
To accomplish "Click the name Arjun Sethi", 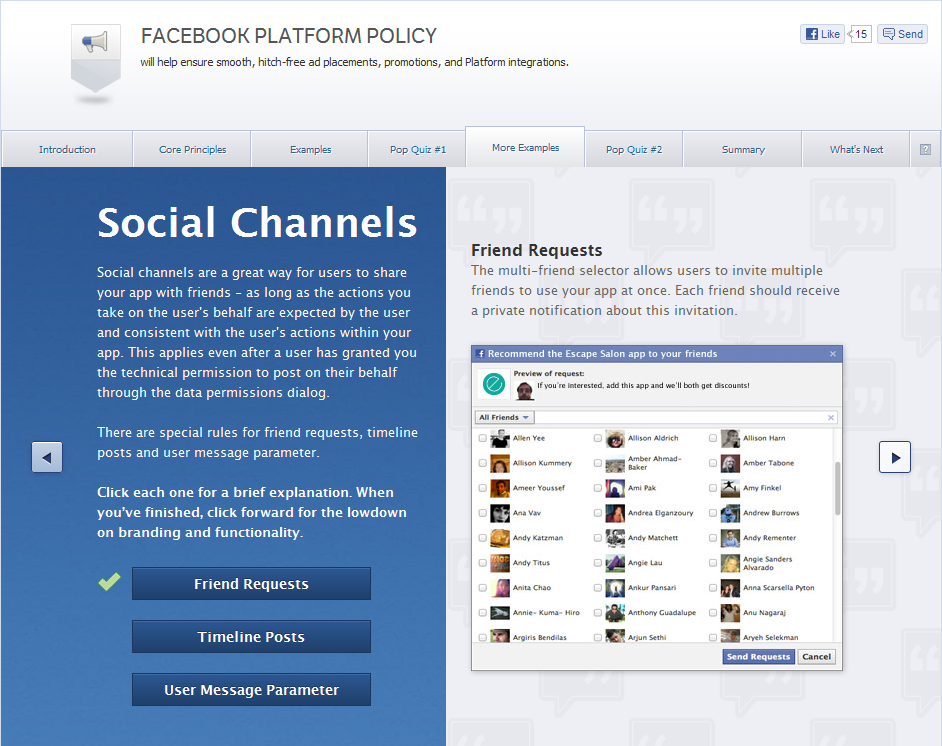I will point(647,637).
